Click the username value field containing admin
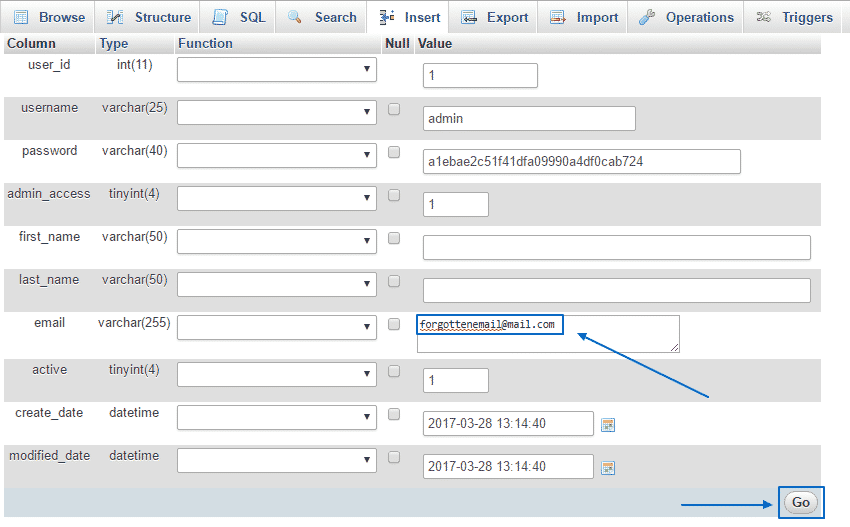Screen dimensions: 850x527 point(529,118)
